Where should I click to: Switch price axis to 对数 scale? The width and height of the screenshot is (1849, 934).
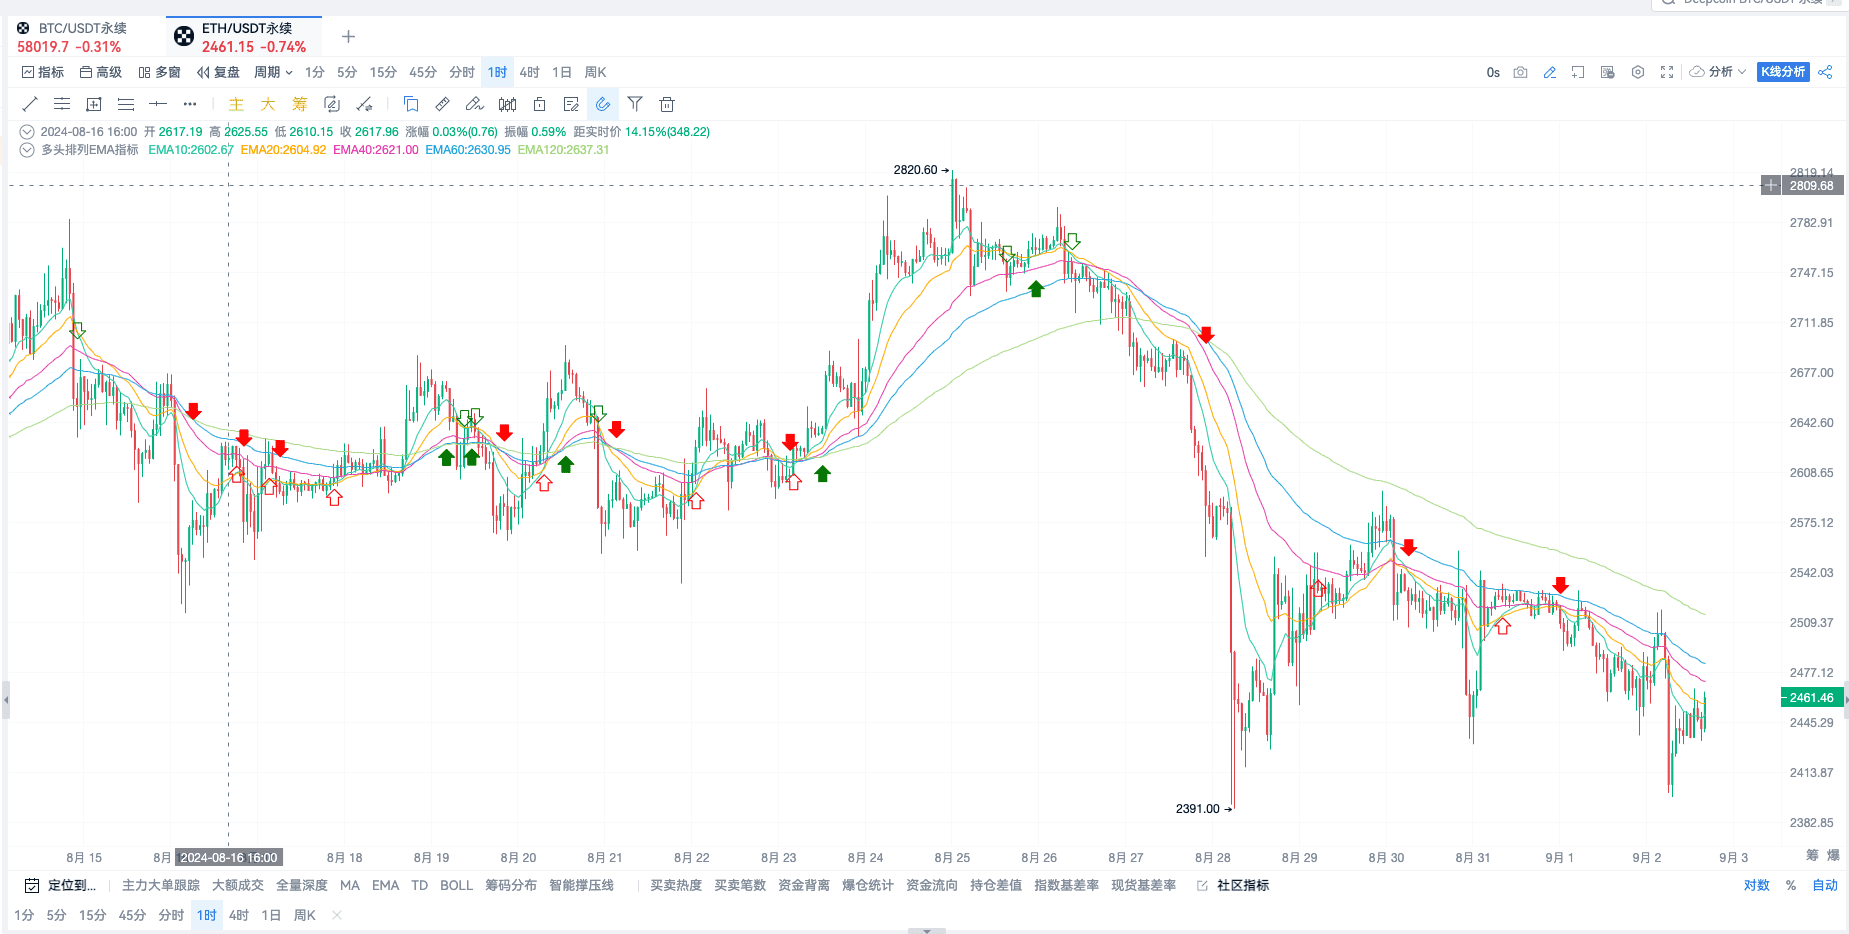point(1756,885)
